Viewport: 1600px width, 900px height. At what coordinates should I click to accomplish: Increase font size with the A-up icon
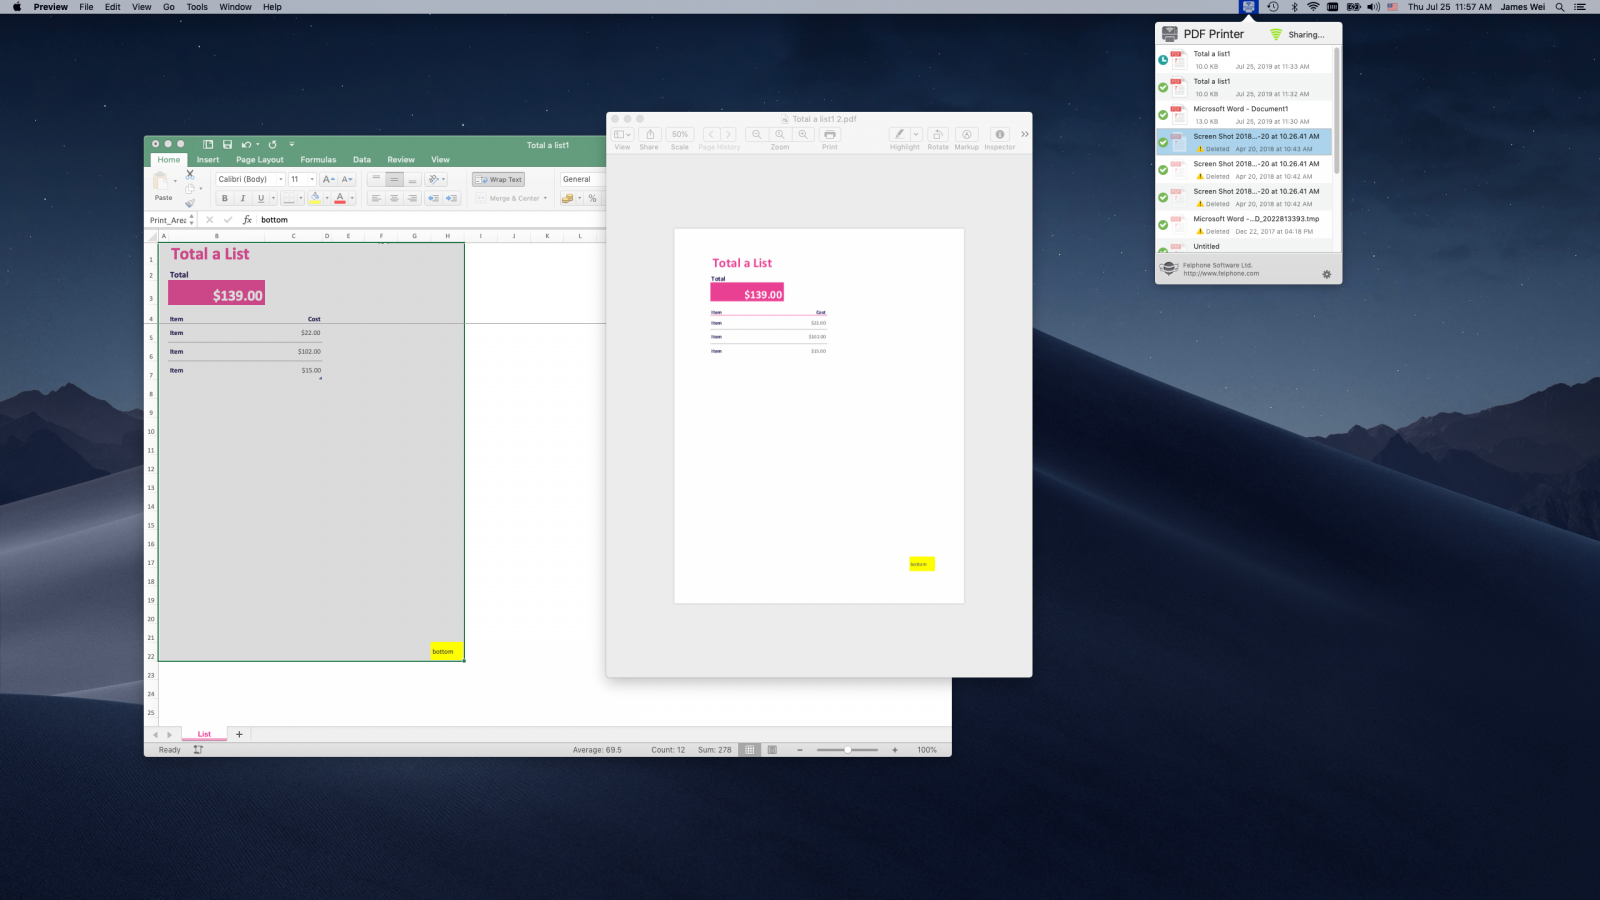point(328,179)
